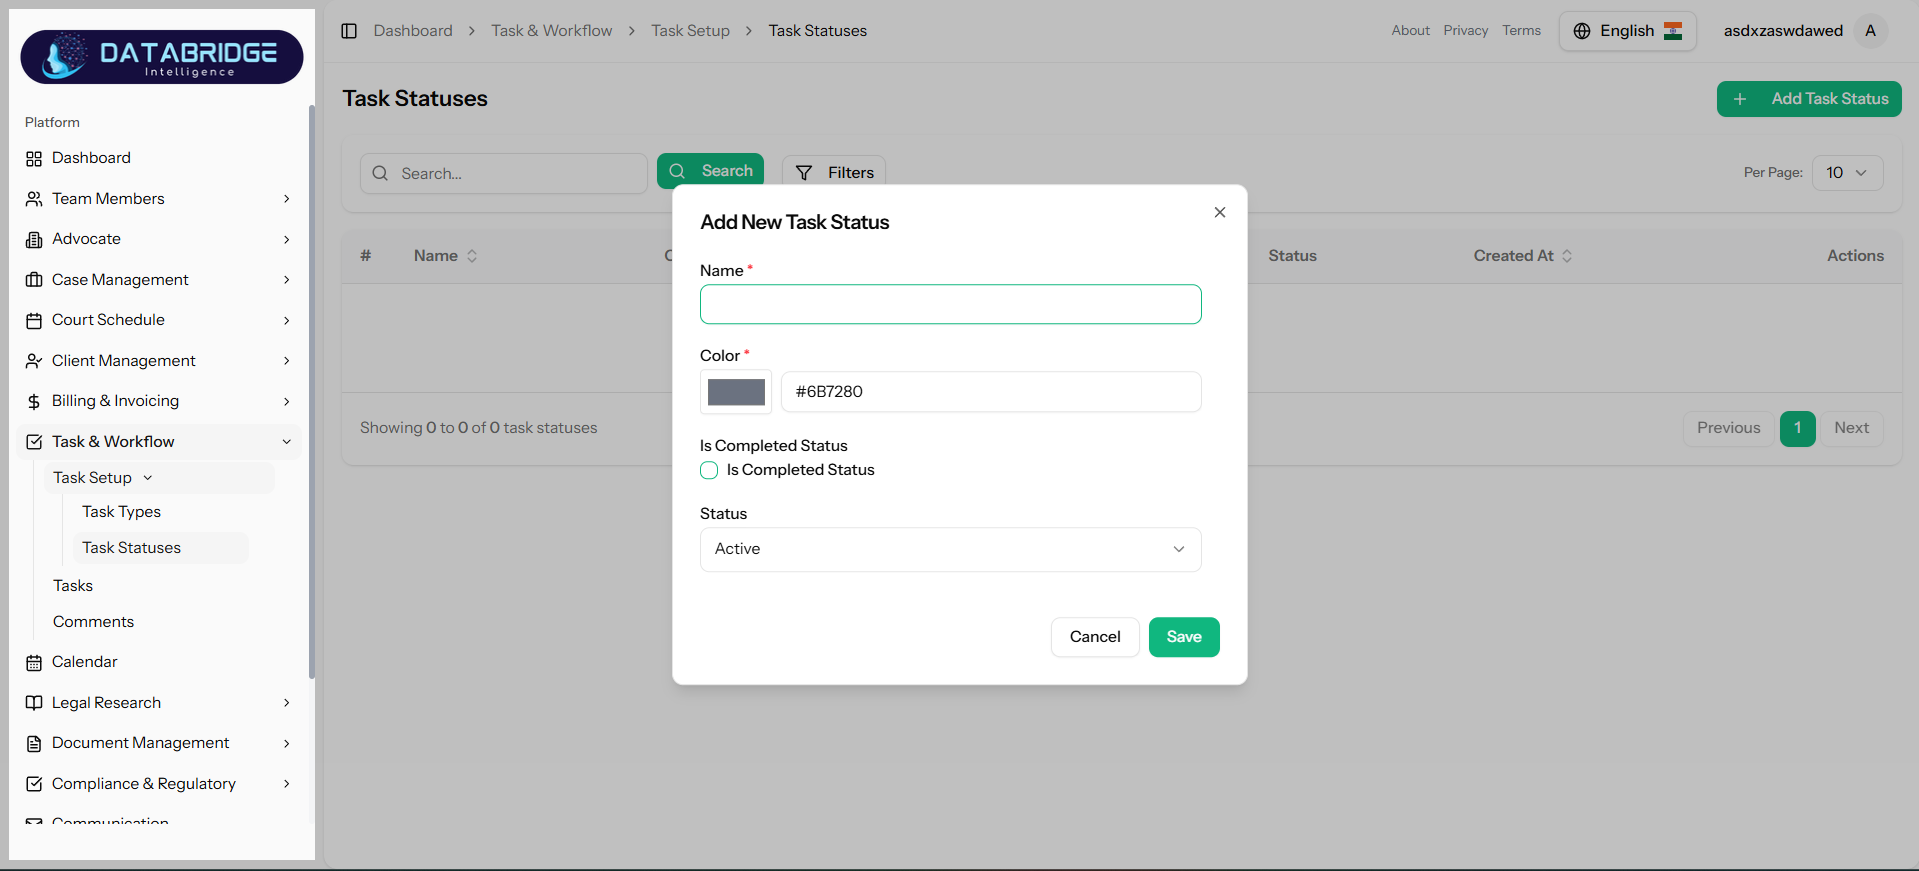1919x871 pixels.
Task: Open the Per Page dropdown
Action: tap(1847, 173)
